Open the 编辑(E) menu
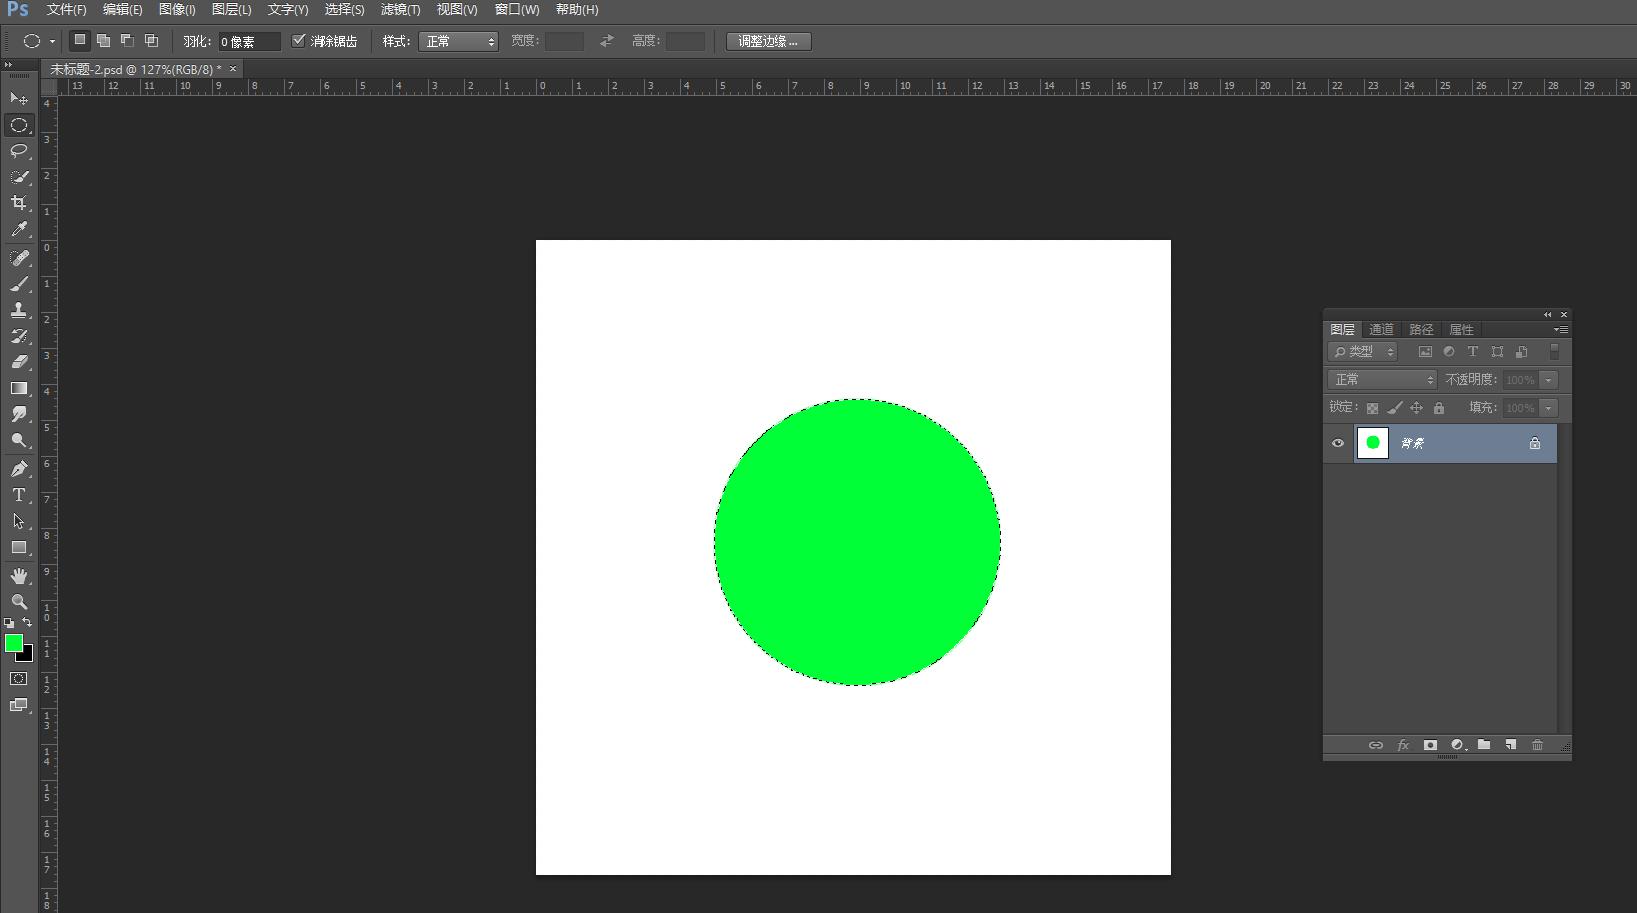 (122, 10)
